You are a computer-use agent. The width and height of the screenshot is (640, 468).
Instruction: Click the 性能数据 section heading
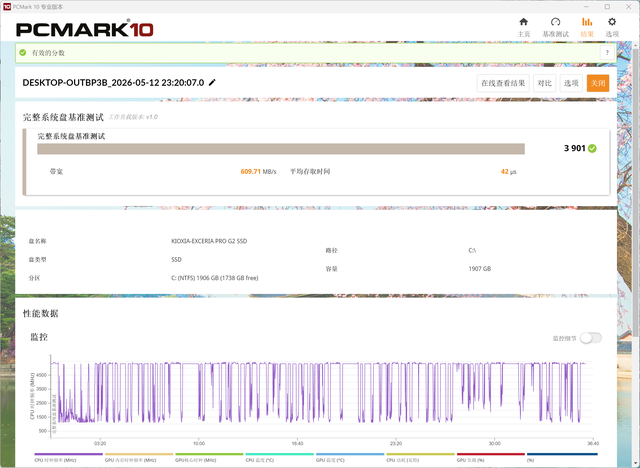point(40,313)
